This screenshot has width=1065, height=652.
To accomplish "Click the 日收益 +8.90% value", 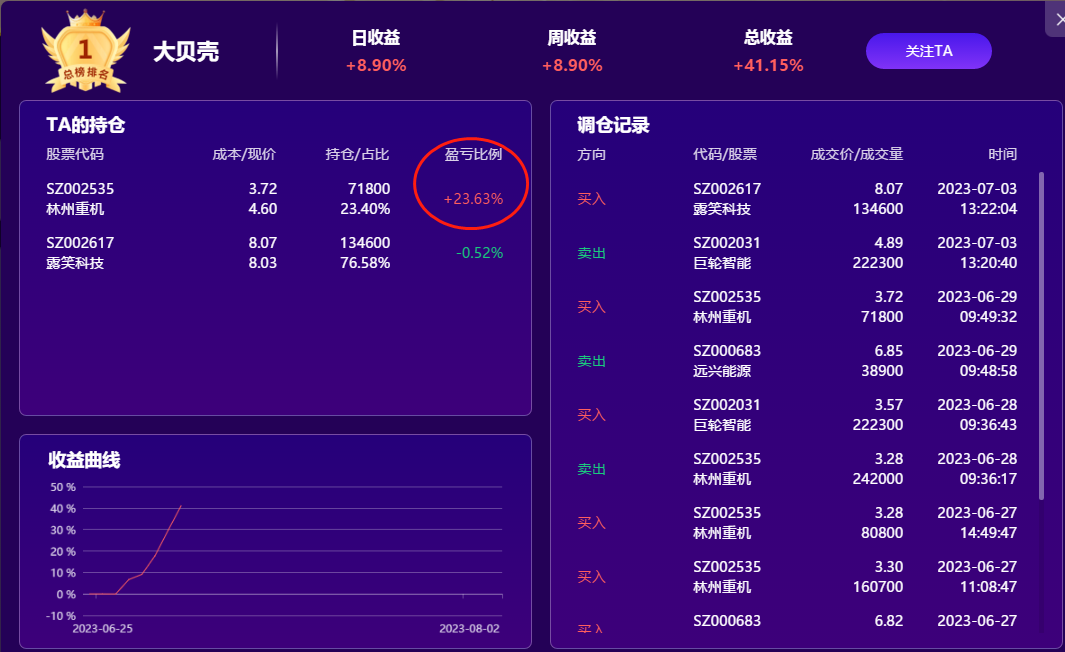I will pyautogui.click(x=376, y=65).
